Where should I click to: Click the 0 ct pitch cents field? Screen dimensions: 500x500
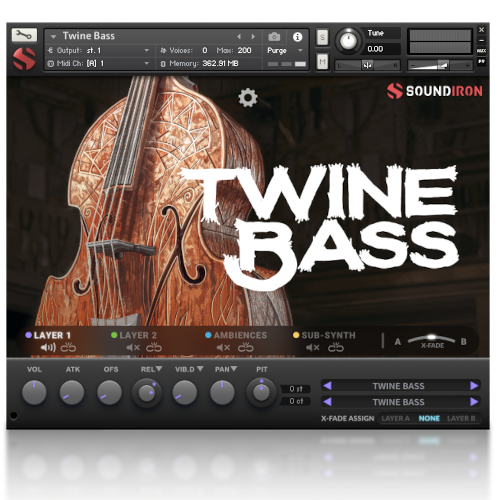click(x=296, y=401)
